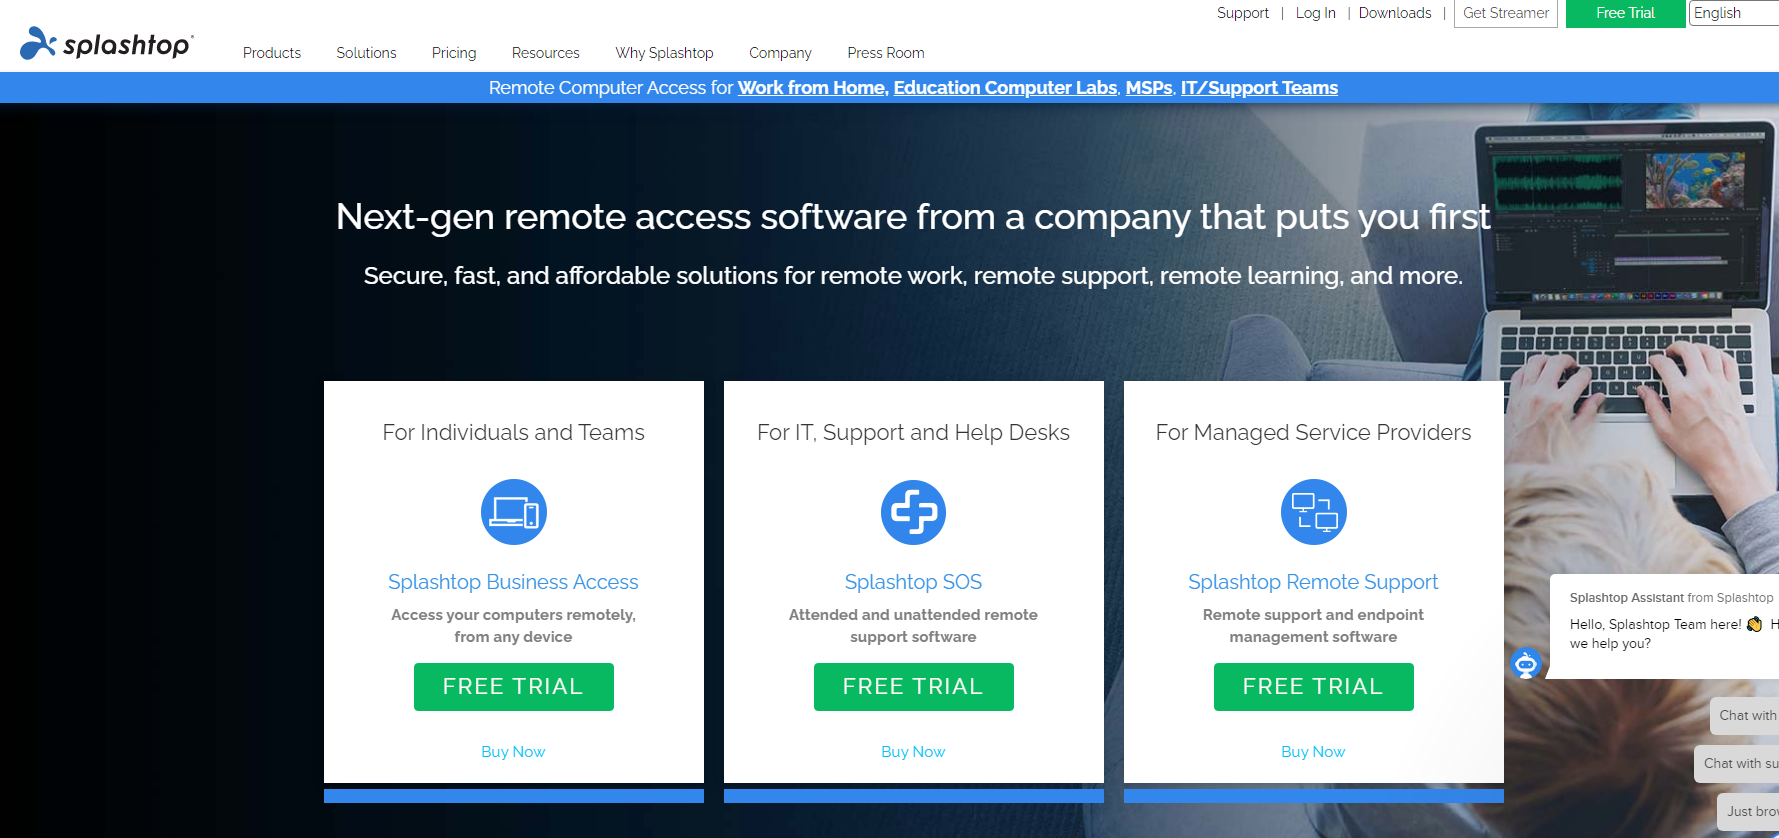The image size is (1779, 838).
Task: Click the Support link in top bar
Action: 1243,13
